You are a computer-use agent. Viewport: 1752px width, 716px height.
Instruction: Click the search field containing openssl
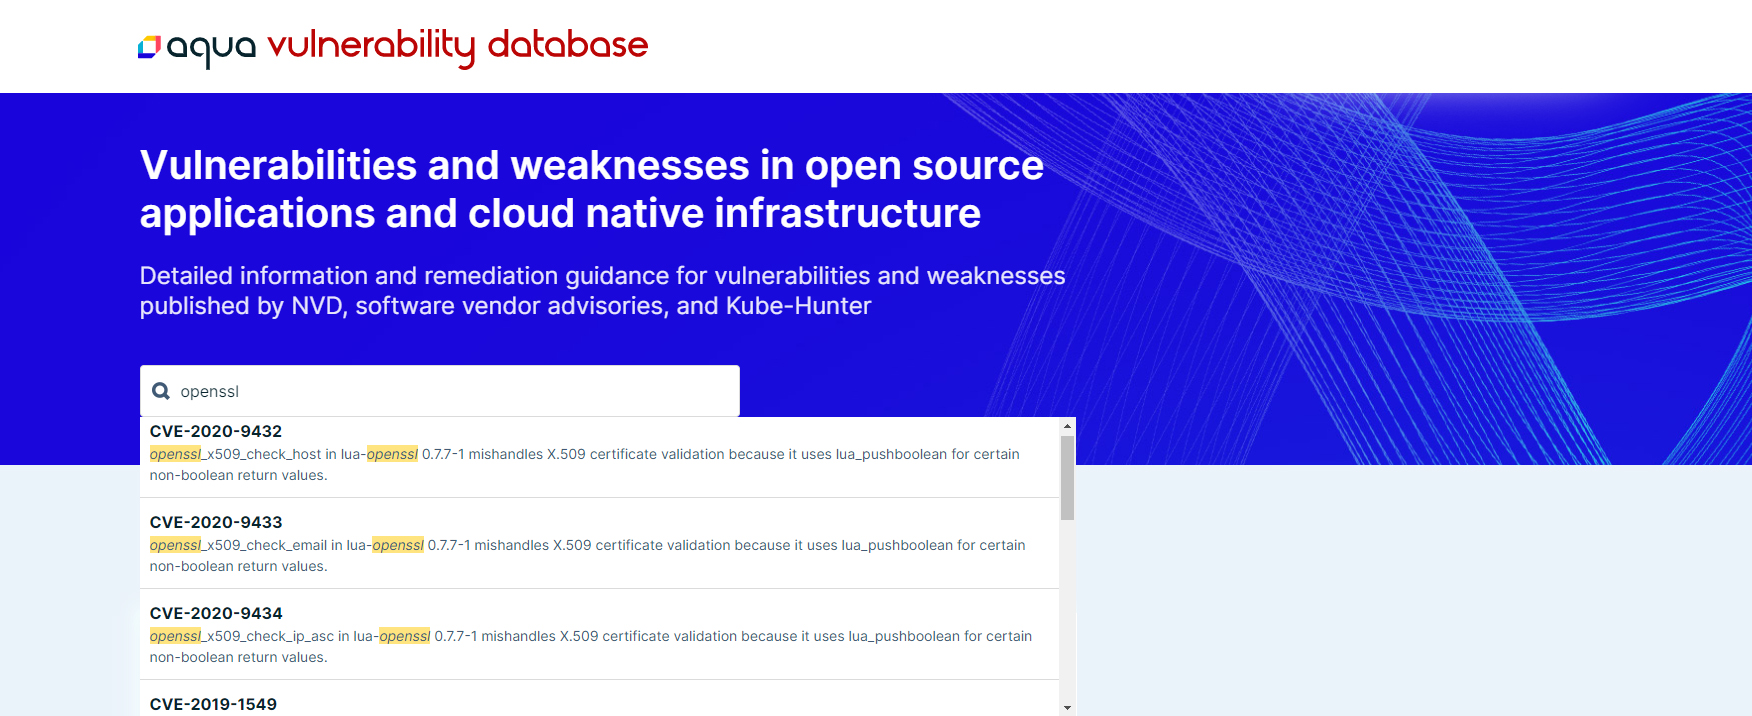pyautogui.click(x=440, y=391)
